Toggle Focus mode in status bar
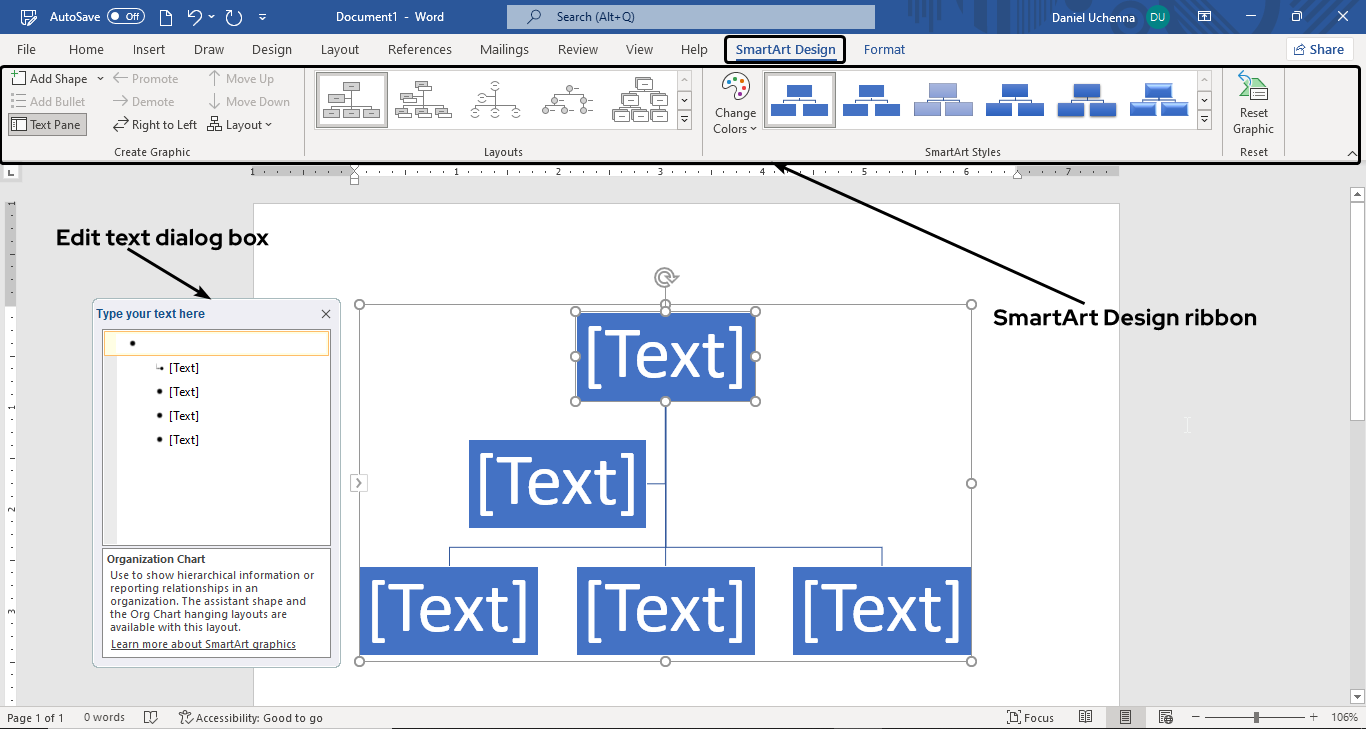Image resolution: width=1366 pixels, height=729 pixels. (1031, 717)
